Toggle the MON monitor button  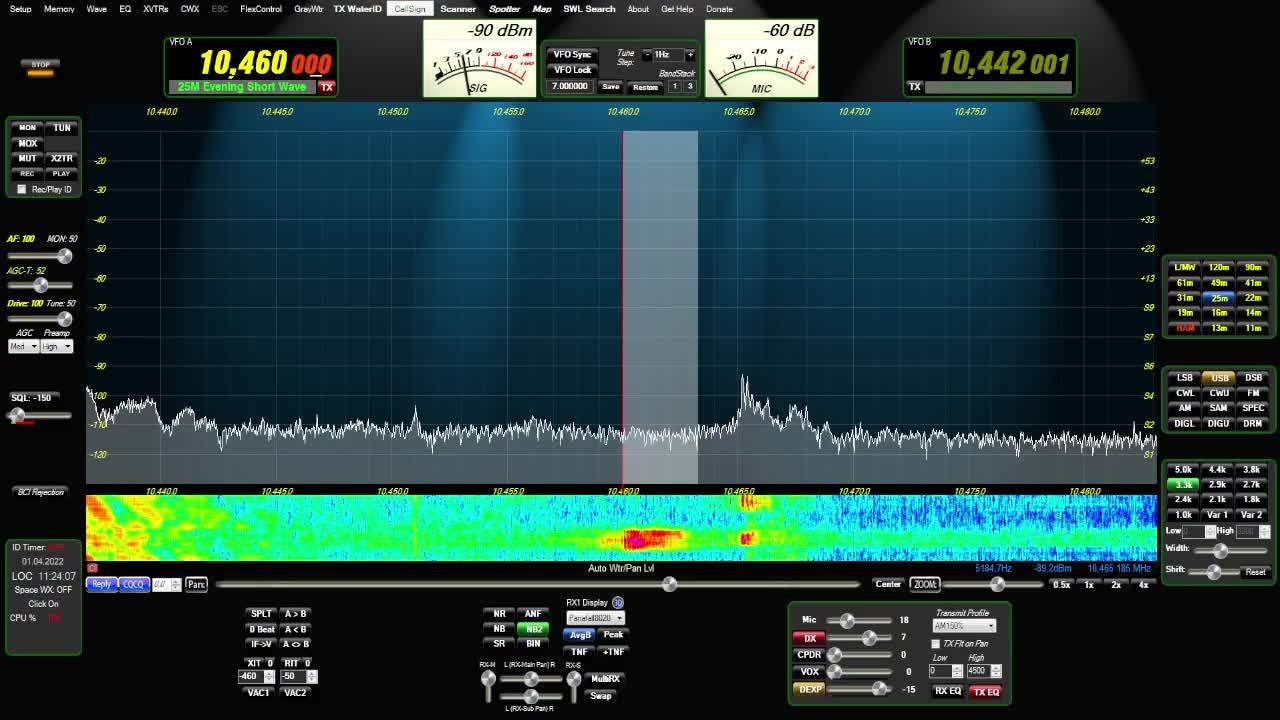27,128
